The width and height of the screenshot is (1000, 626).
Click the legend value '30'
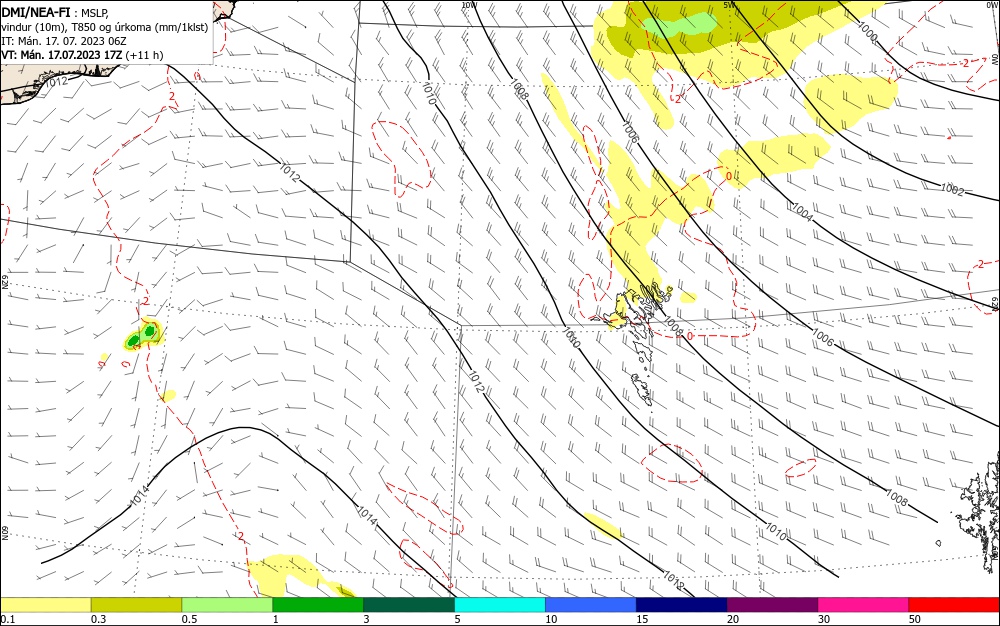click(x=824, y=619)
